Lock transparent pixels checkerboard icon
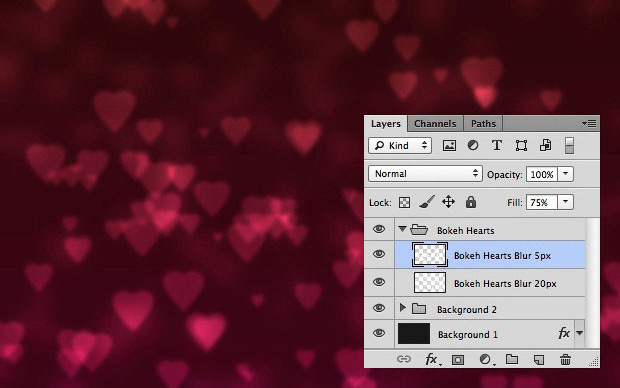Screen dimensions: 620x388 (x=404, y=203)
